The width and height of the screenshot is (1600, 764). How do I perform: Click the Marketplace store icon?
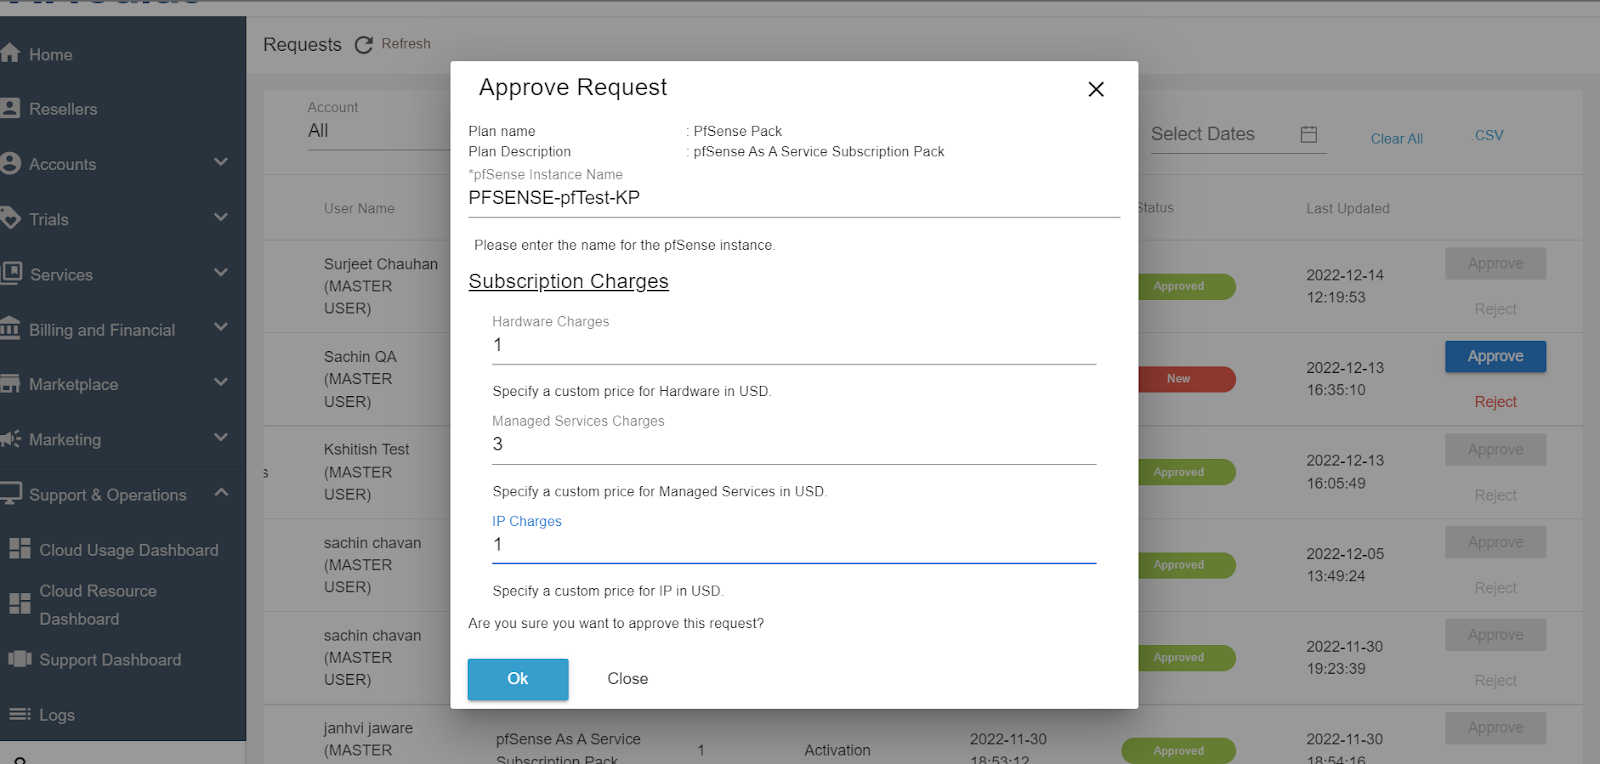[x=10, y=383]
